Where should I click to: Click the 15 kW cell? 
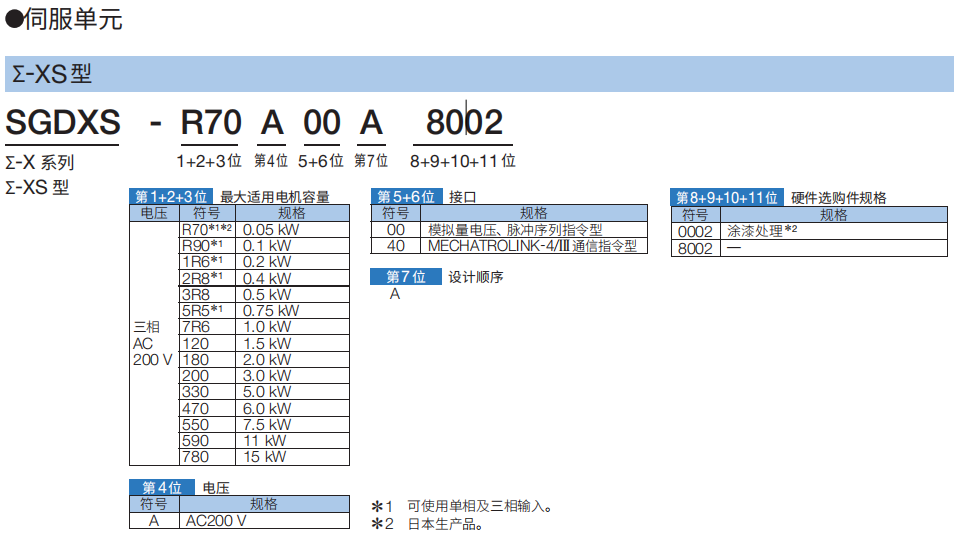click(x=293, y=457)
